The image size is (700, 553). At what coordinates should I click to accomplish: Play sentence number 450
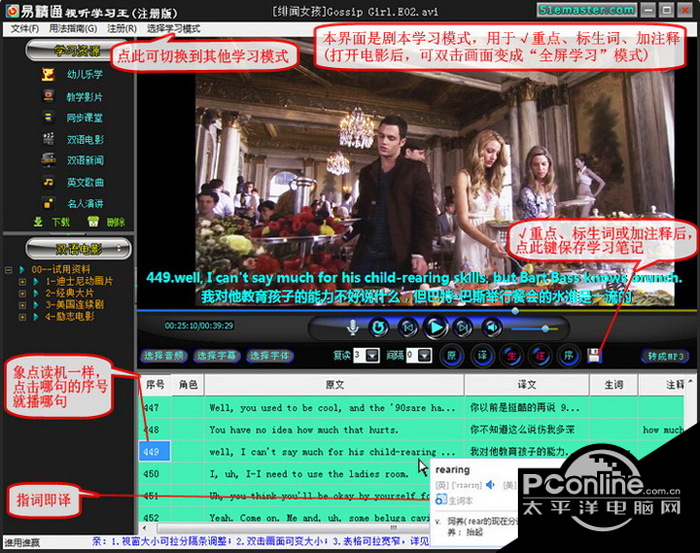tap(152, 474)
